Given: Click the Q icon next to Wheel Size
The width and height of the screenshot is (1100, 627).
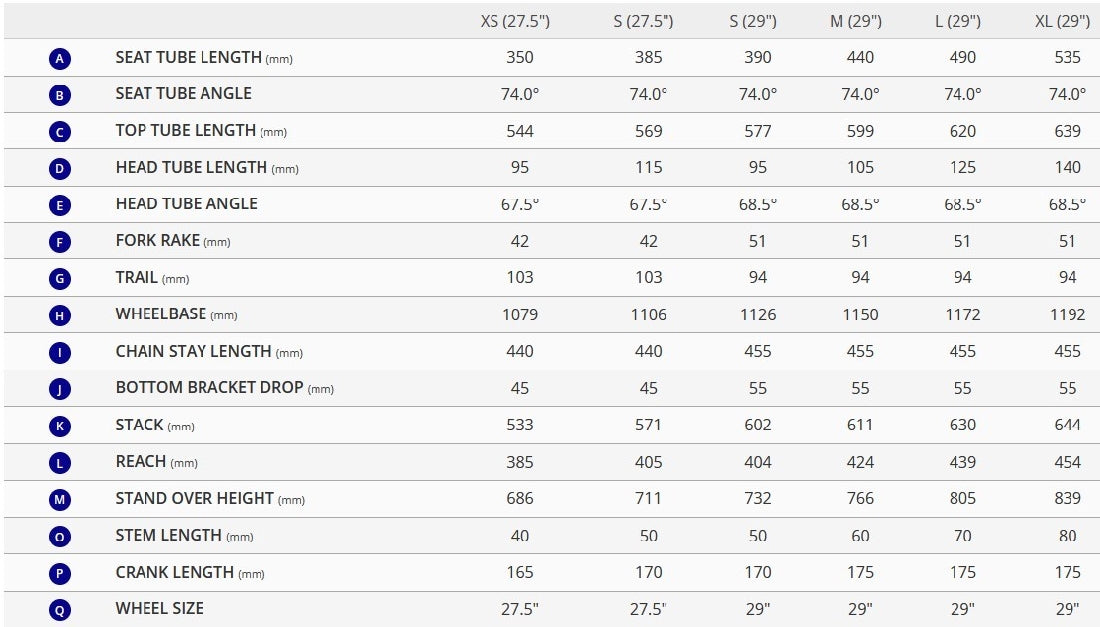Looking at the screenshot, I should pos(60,609).
